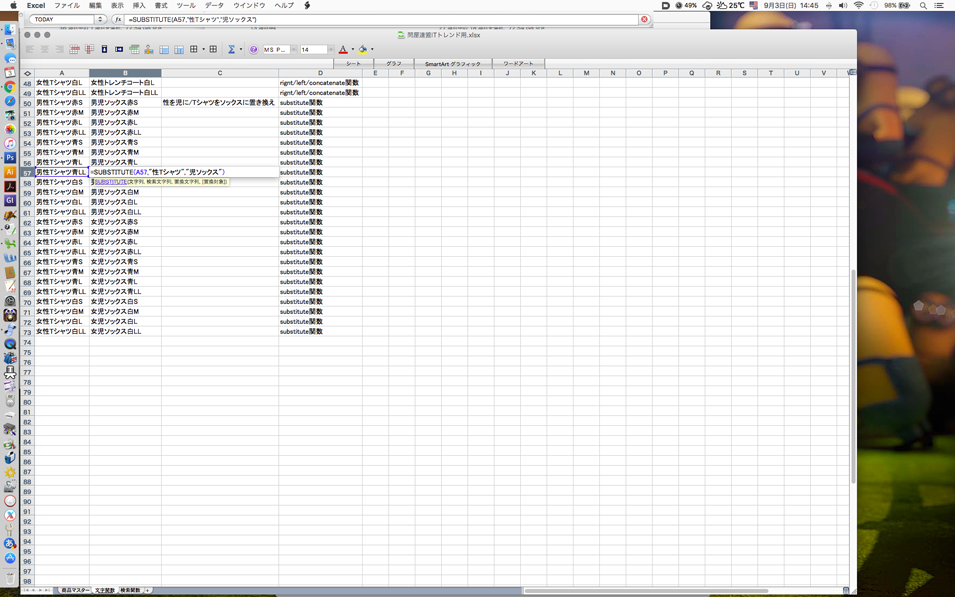Click the AutoSum sigma icon
955x597 pixels.
[x=231, y=49]
